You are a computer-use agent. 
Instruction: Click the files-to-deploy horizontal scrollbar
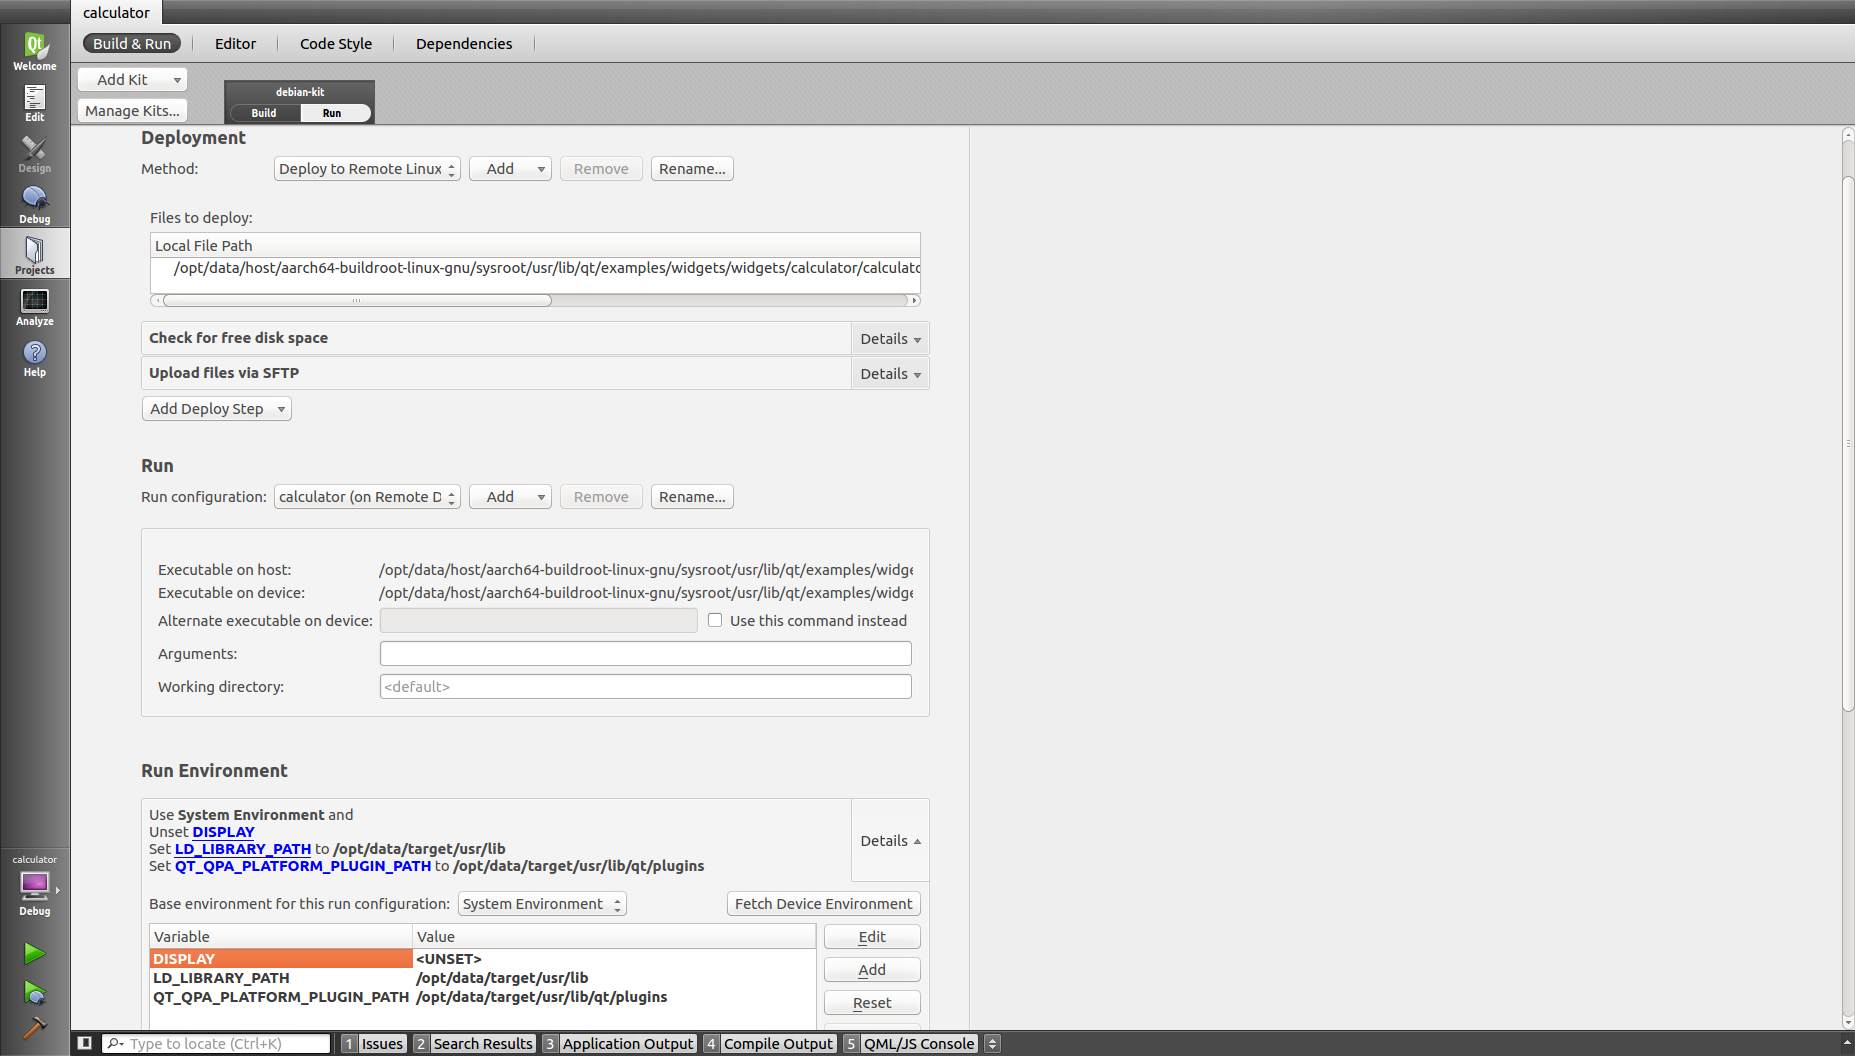point(357,300)
